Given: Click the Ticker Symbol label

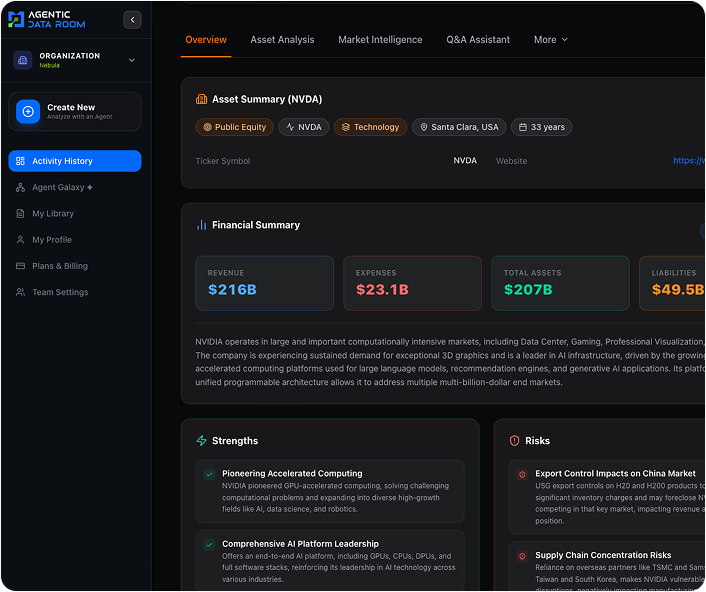Looking at the screenshot, I should coord(223,161).
